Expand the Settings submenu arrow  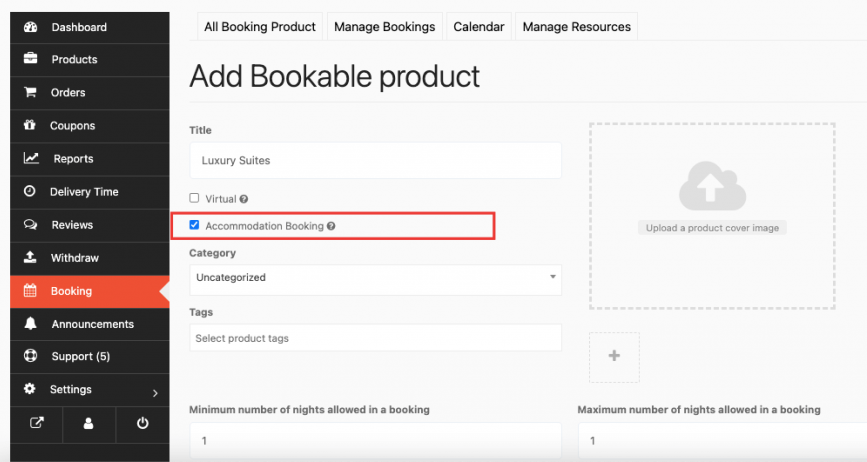[x=154, y=391]
